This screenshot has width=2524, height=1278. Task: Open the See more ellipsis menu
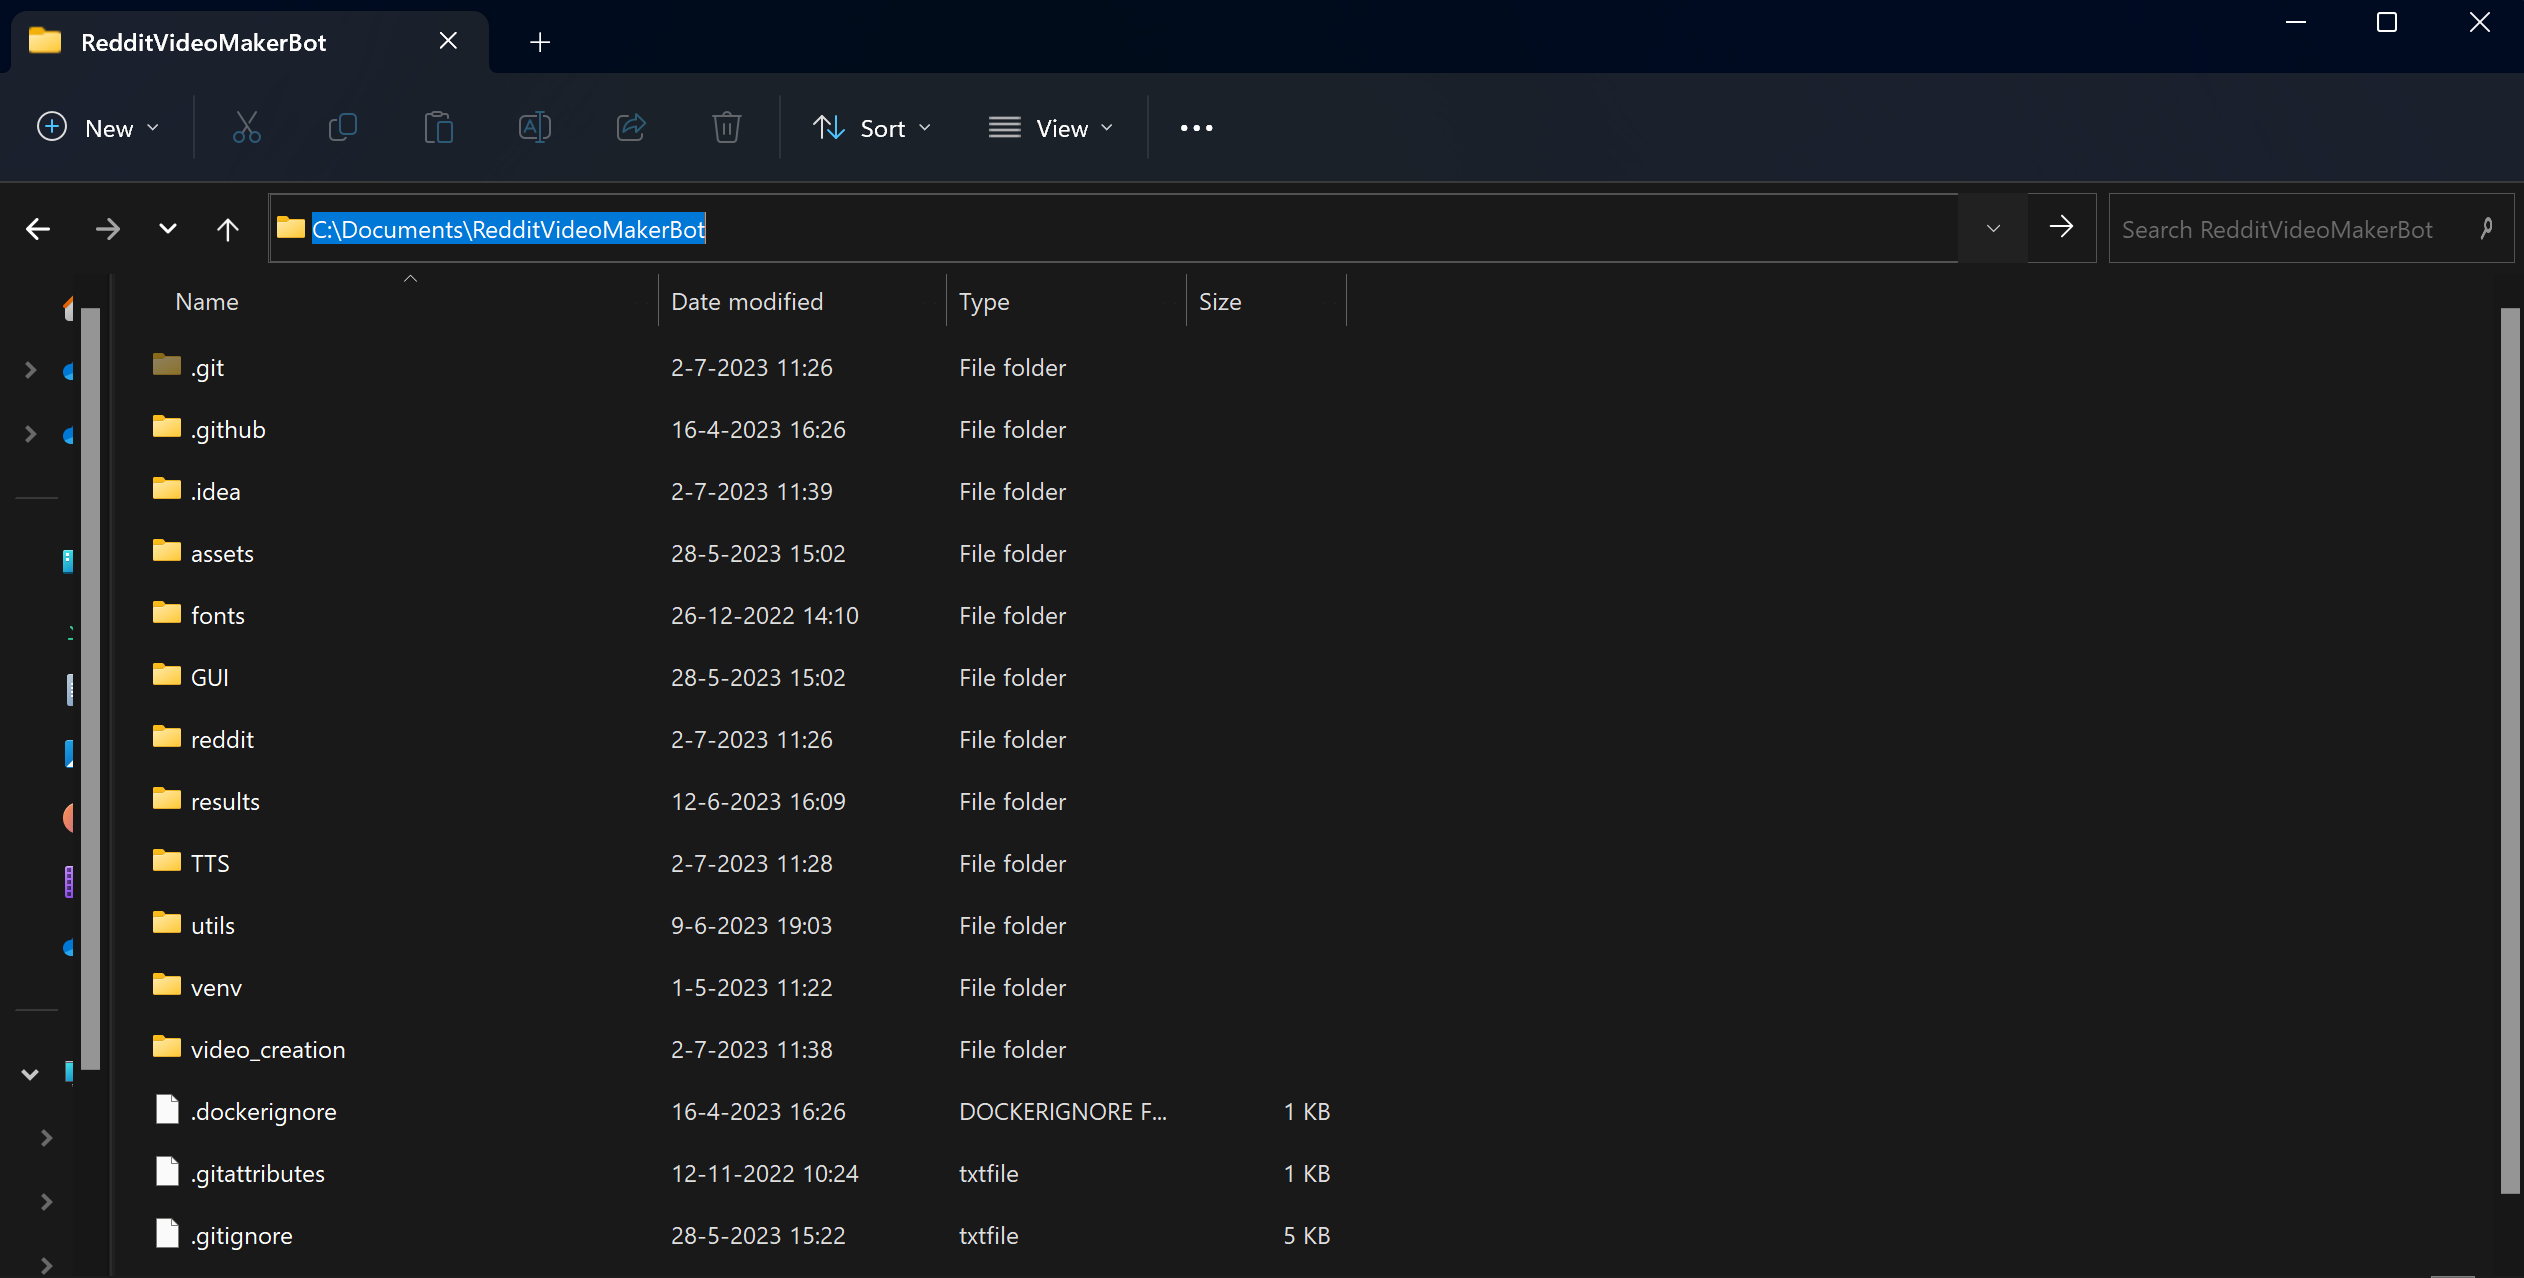click(x=1196, y=128)
